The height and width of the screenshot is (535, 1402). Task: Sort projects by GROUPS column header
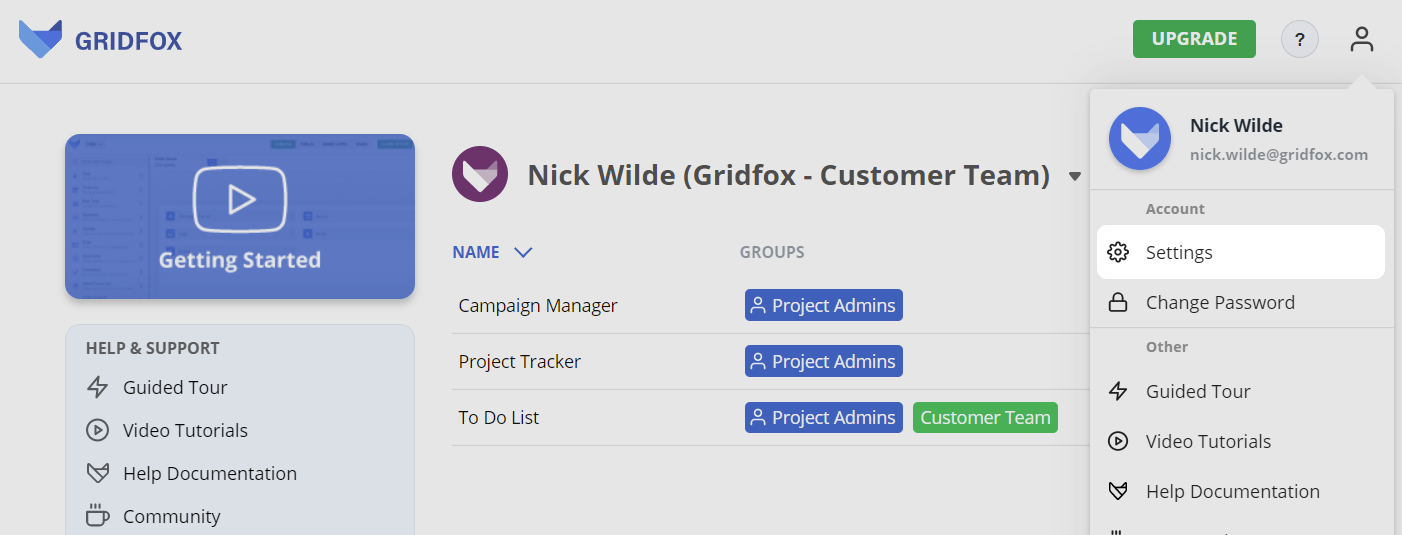772,253
